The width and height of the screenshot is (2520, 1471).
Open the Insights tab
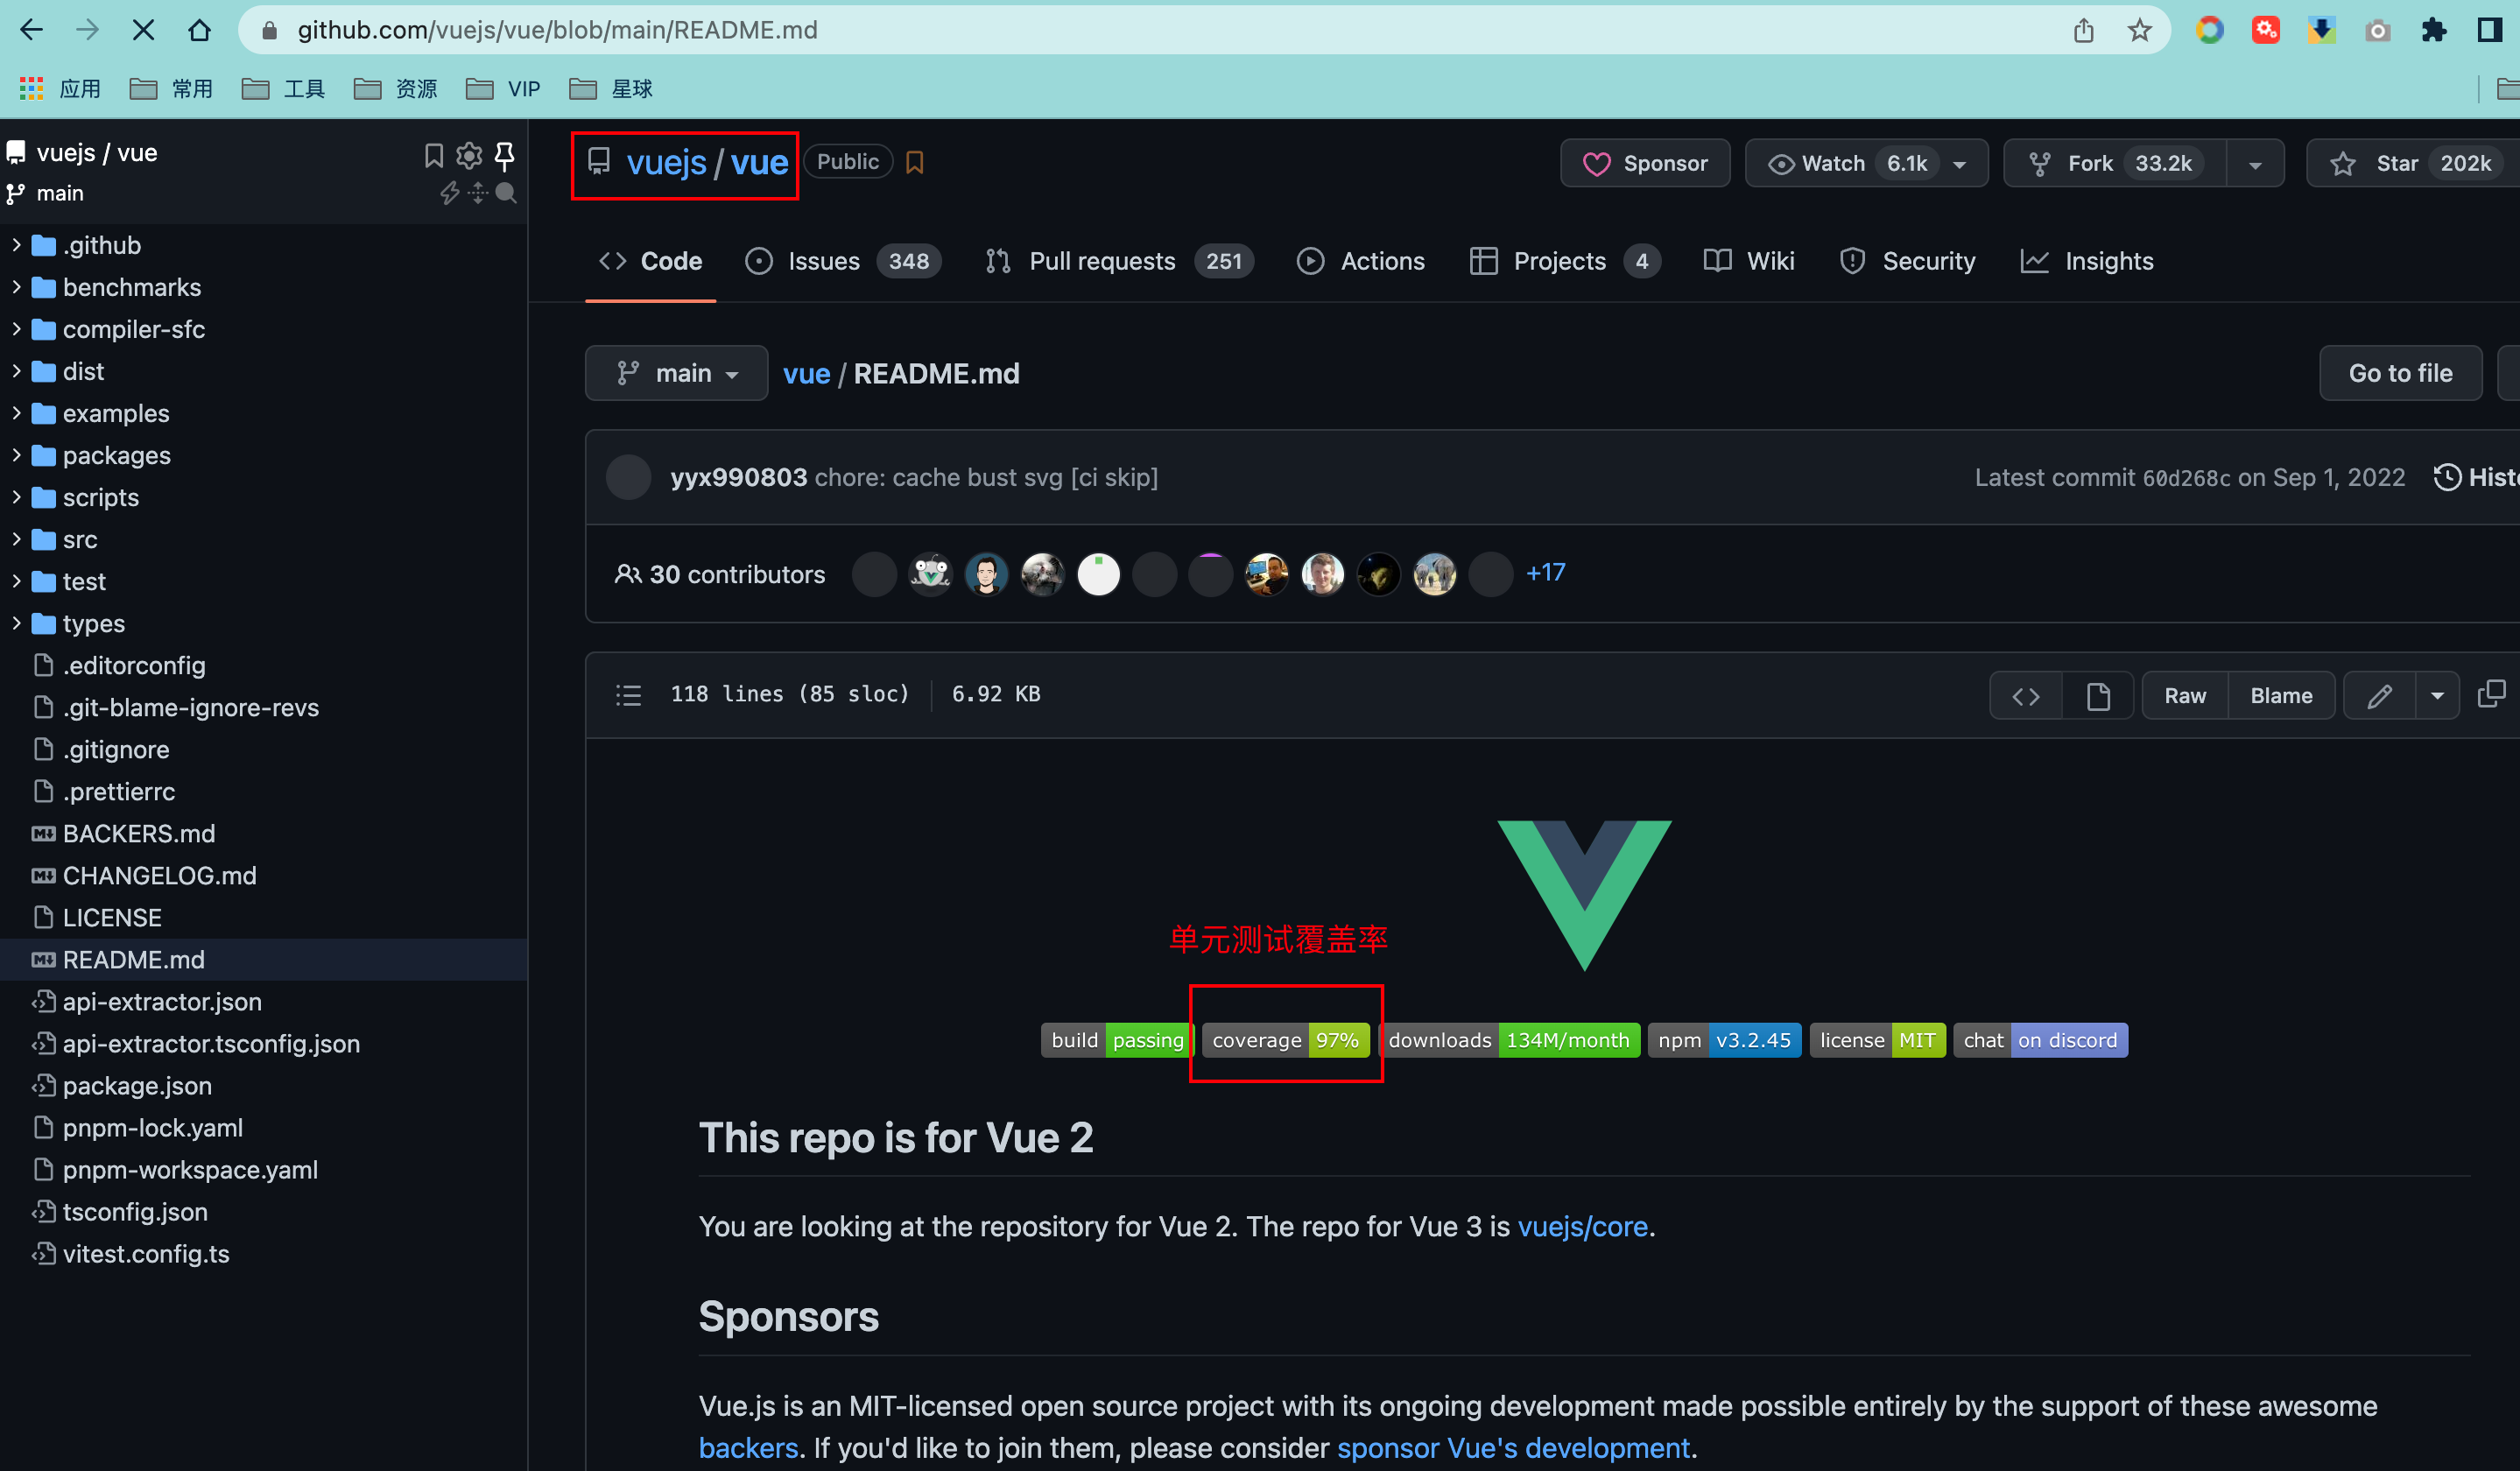click(x=2087, y=261)
